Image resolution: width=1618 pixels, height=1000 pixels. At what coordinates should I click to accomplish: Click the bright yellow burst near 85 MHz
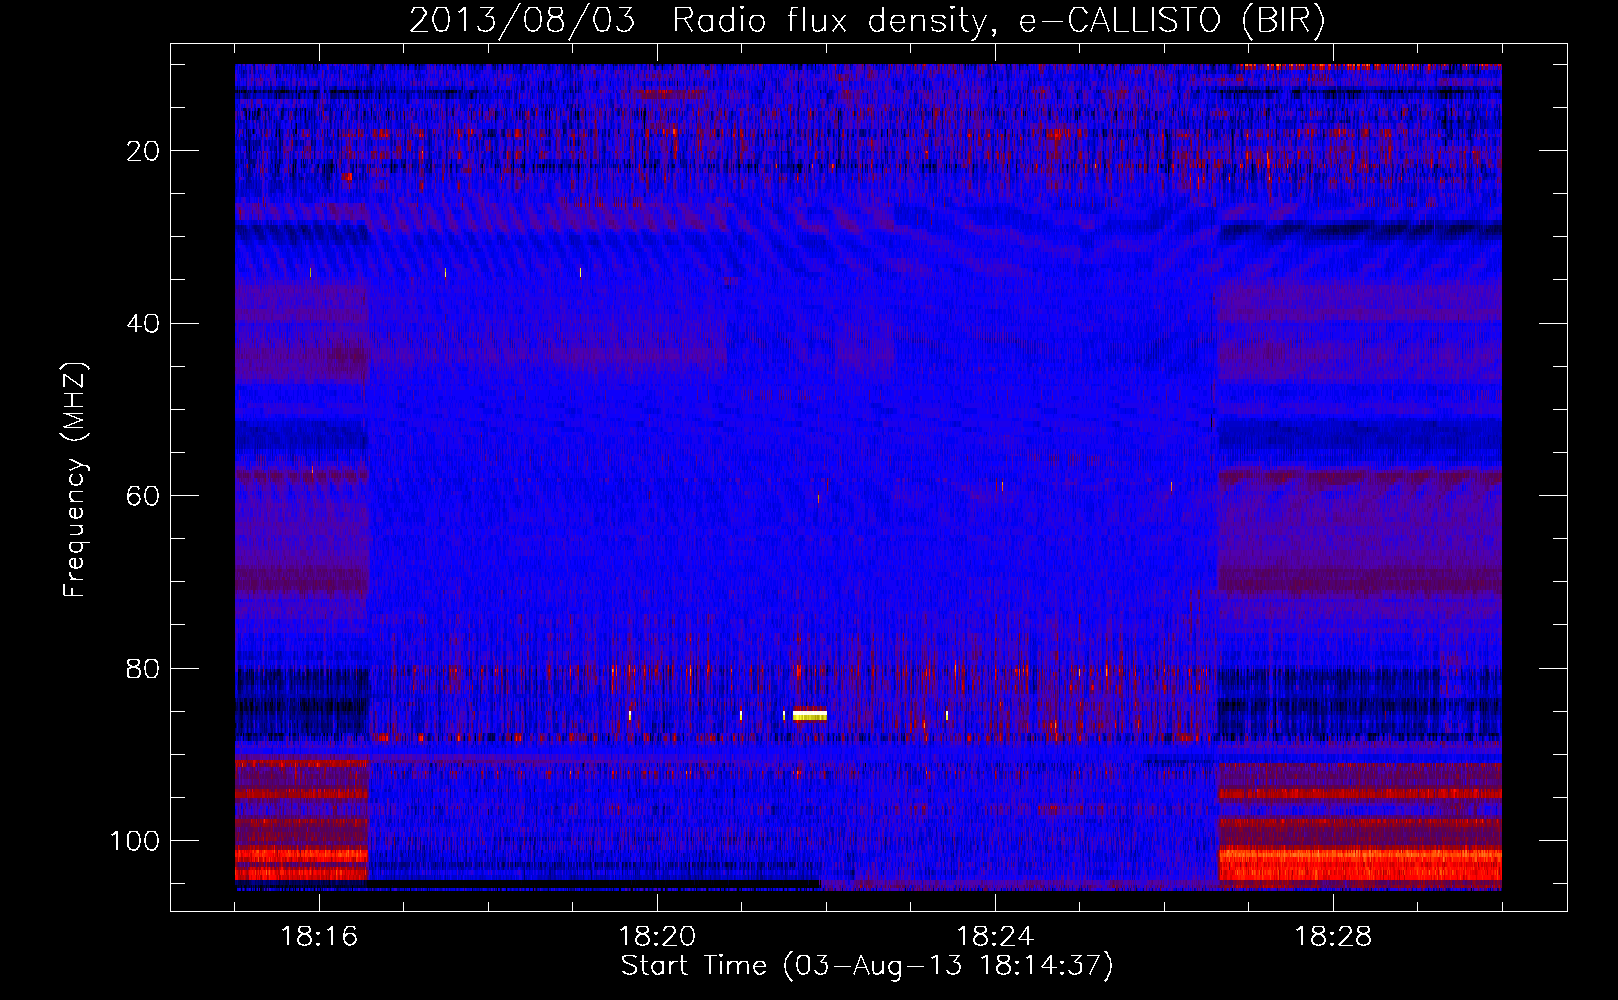click(x=810, y=715)
